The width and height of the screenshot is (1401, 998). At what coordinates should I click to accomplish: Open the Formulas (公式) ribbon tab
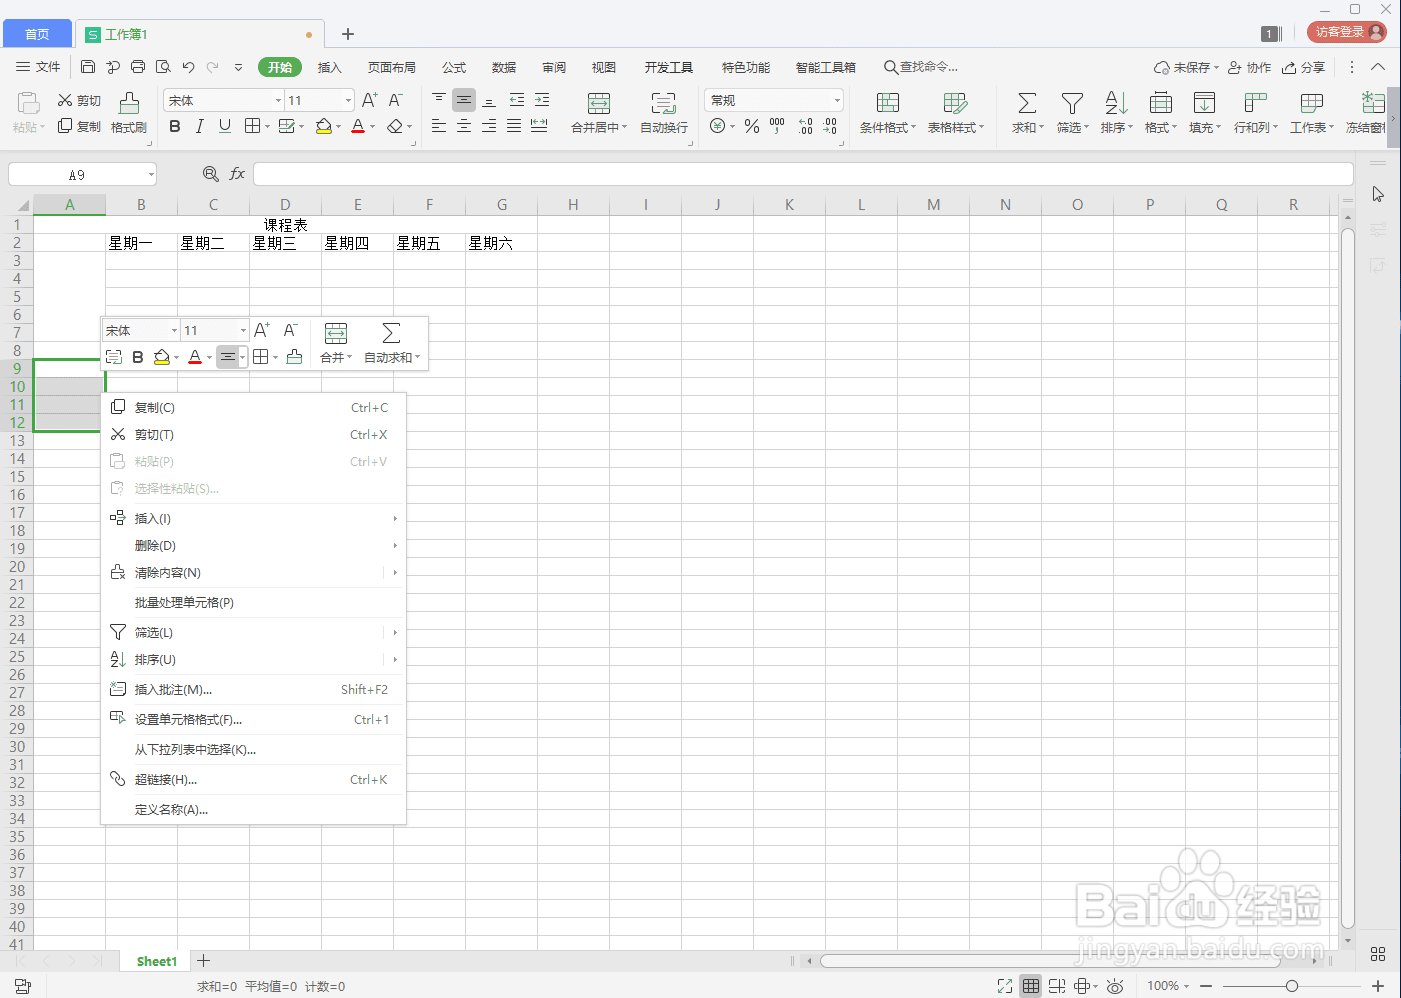[x=454, y=67]
